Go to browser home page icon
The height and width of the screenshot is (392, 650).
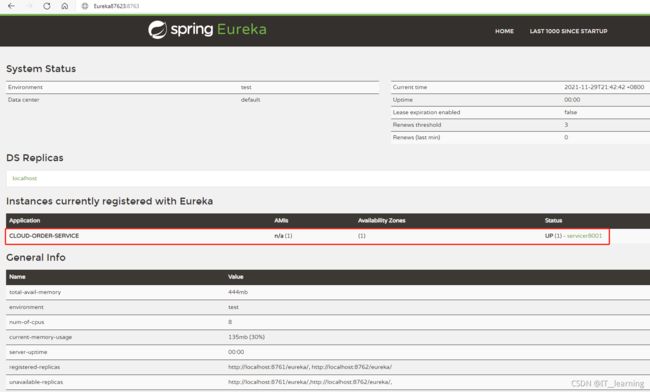pos(65,6)
